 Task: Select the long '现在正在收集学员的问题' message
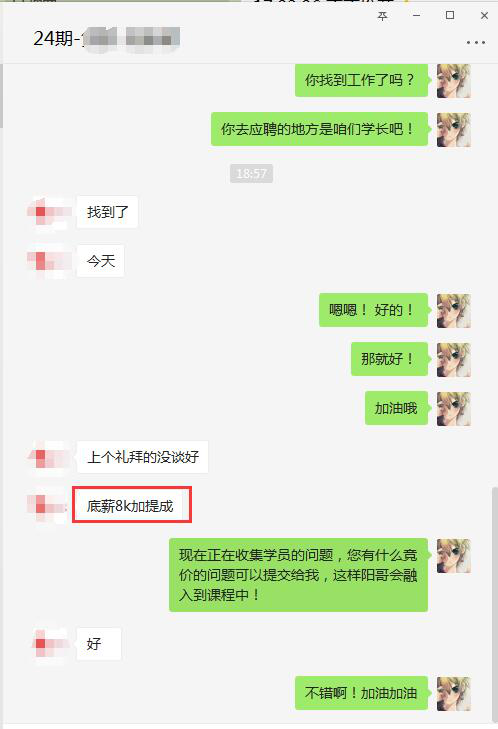(298, 575)
